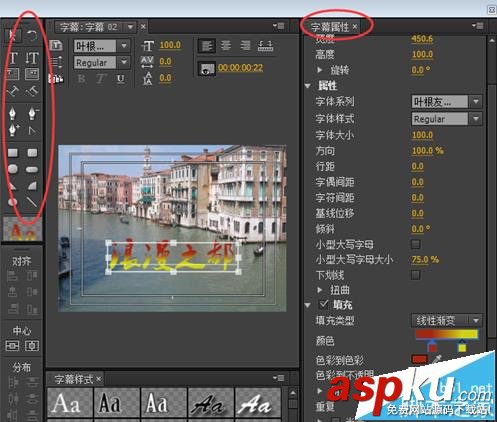Open Roll/Crawl options icon
The image size is (497, 422).
click(56, 62)
